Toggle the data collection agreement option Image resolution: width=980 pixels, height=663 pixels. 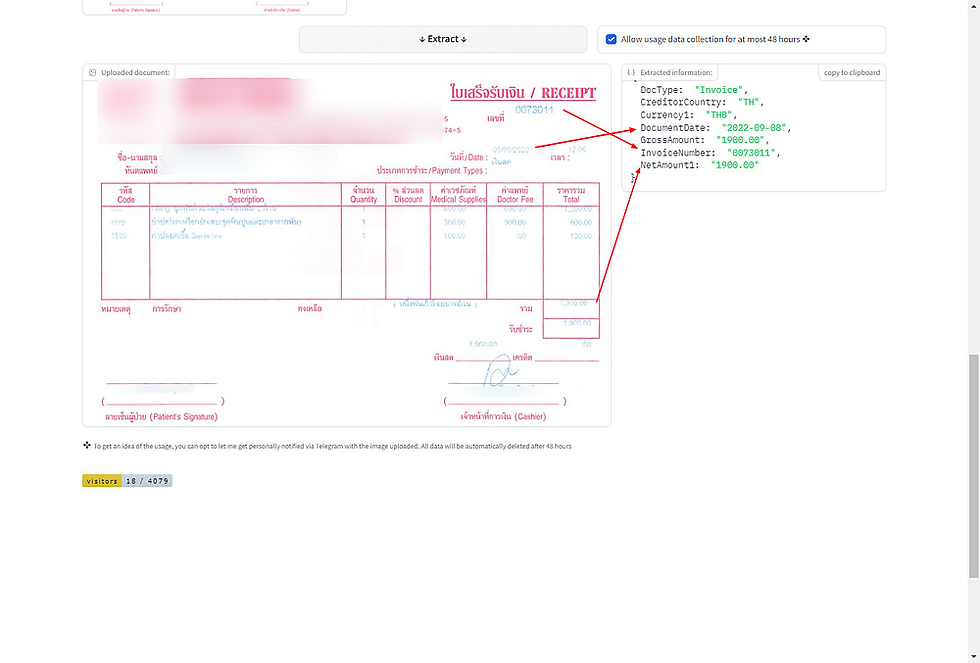tap(612, 39)
